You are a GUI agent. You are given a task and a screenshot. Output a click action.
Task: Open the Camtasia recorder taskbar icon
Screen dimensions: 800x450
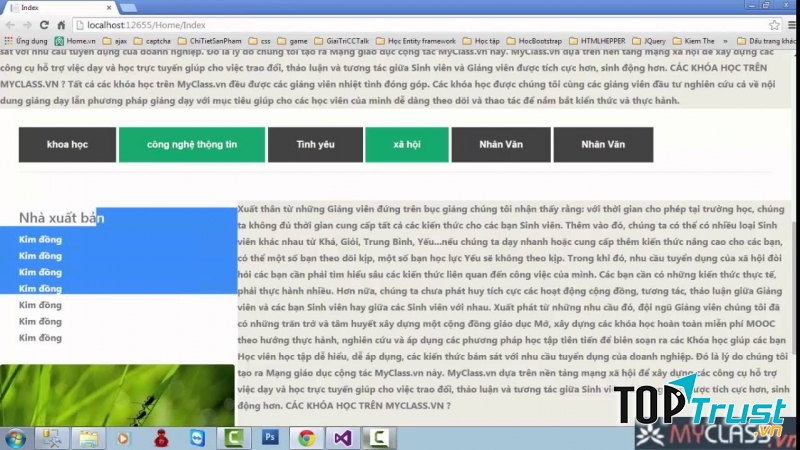(x=379, y=438)
